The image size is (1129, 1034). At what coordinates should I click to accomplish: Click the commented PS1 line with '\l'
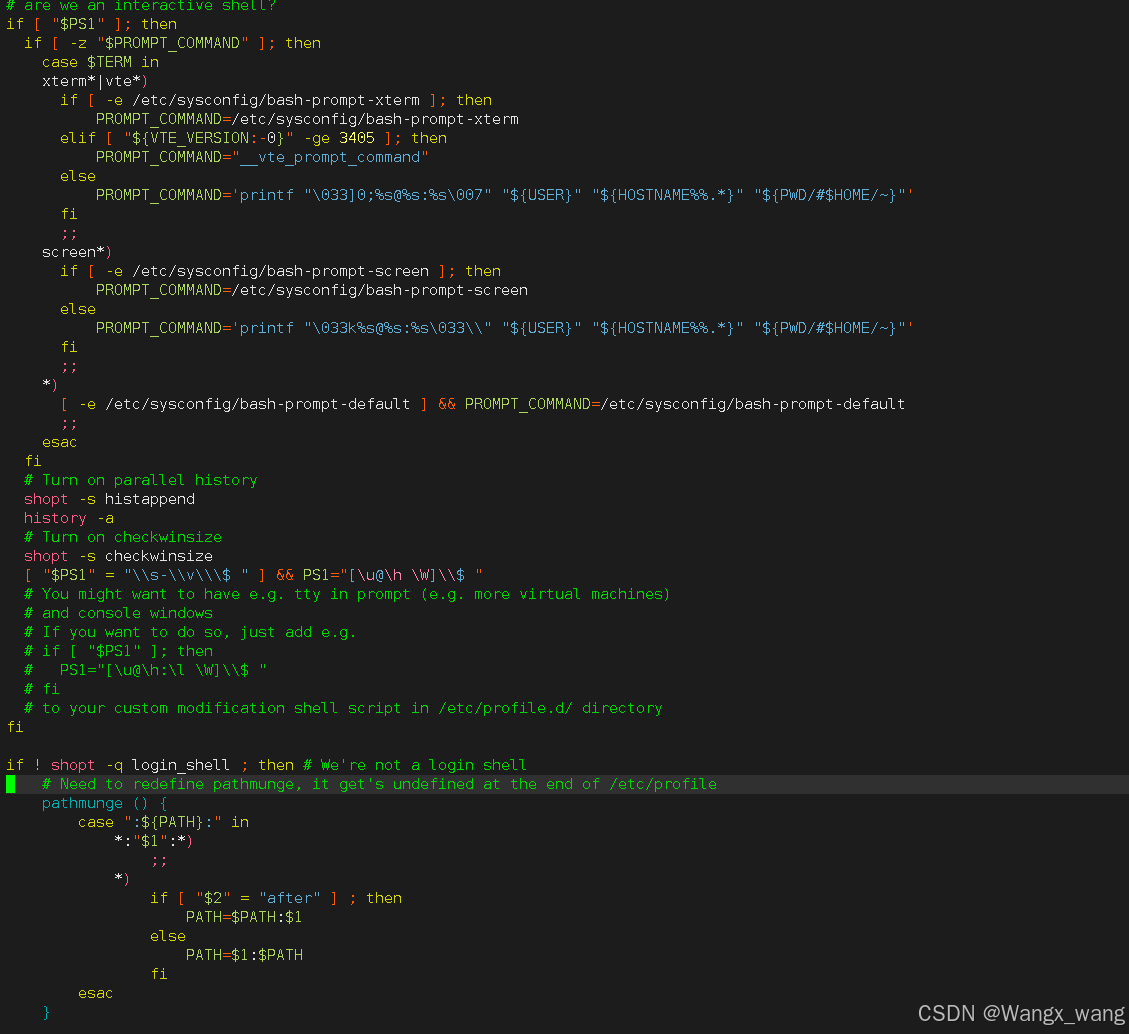145,670
